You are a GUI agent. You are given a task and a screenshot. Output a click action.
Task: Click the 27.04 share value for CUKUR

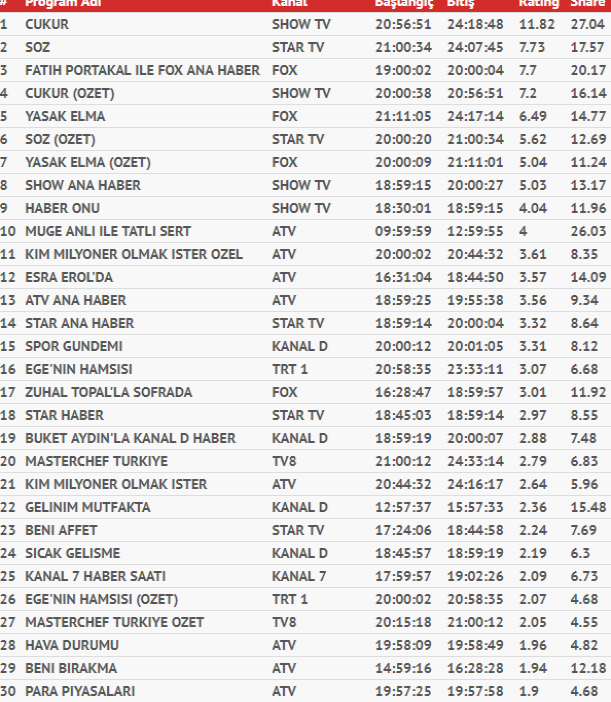pos(587,23)
